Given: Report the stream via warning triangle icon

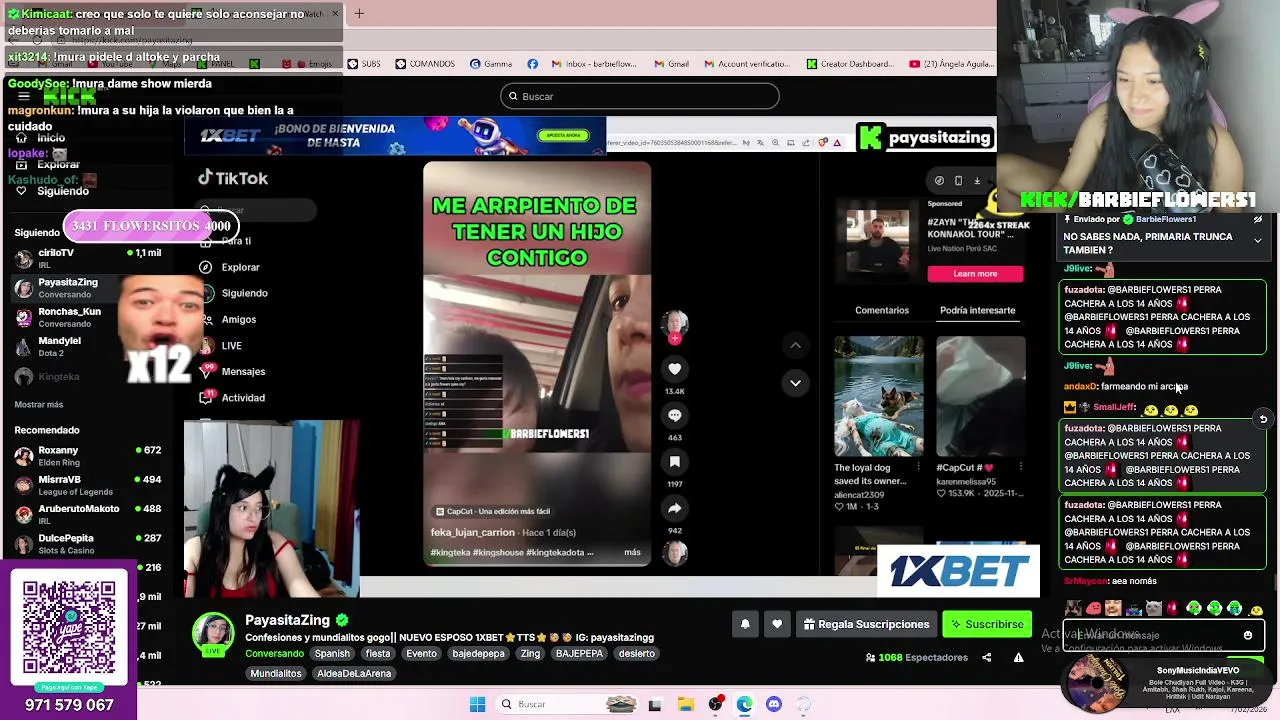Looking at the screenshot, I should pyautogui.click(x=1018, y=657).
